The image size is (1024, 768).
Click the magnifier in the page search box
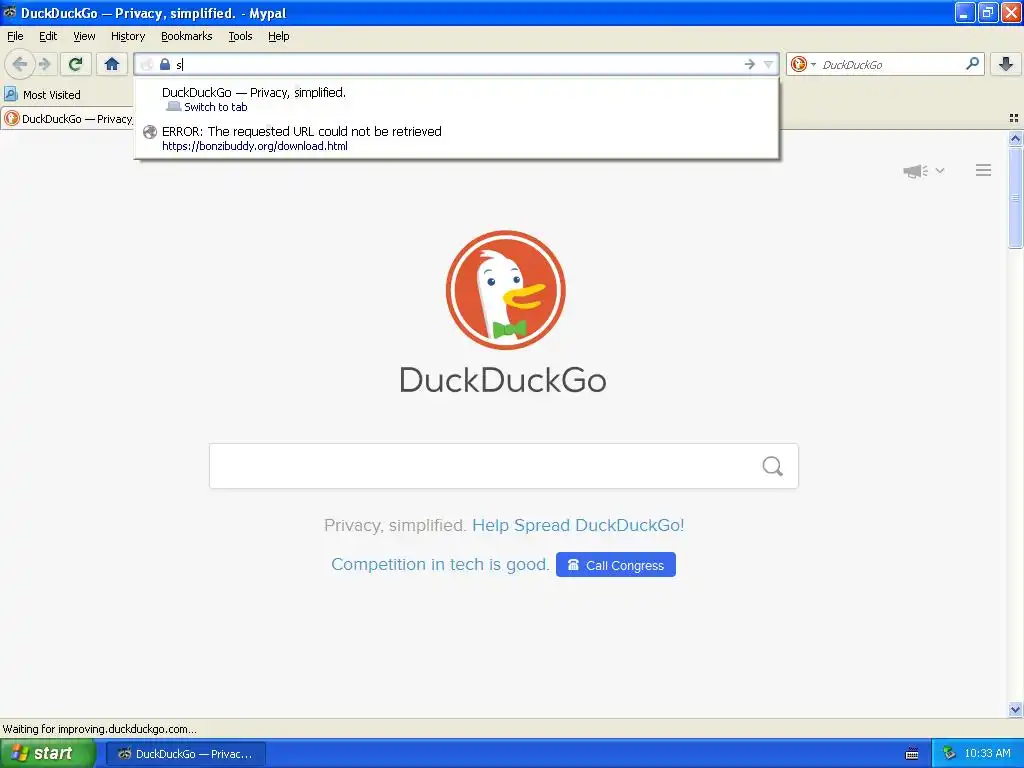coord(773,466)
